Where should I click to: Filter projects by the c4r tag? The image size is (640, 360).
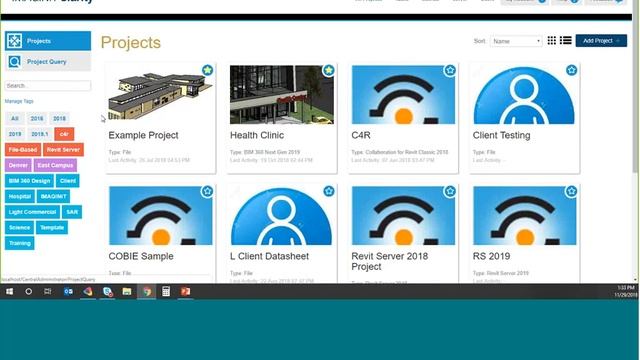64,134
